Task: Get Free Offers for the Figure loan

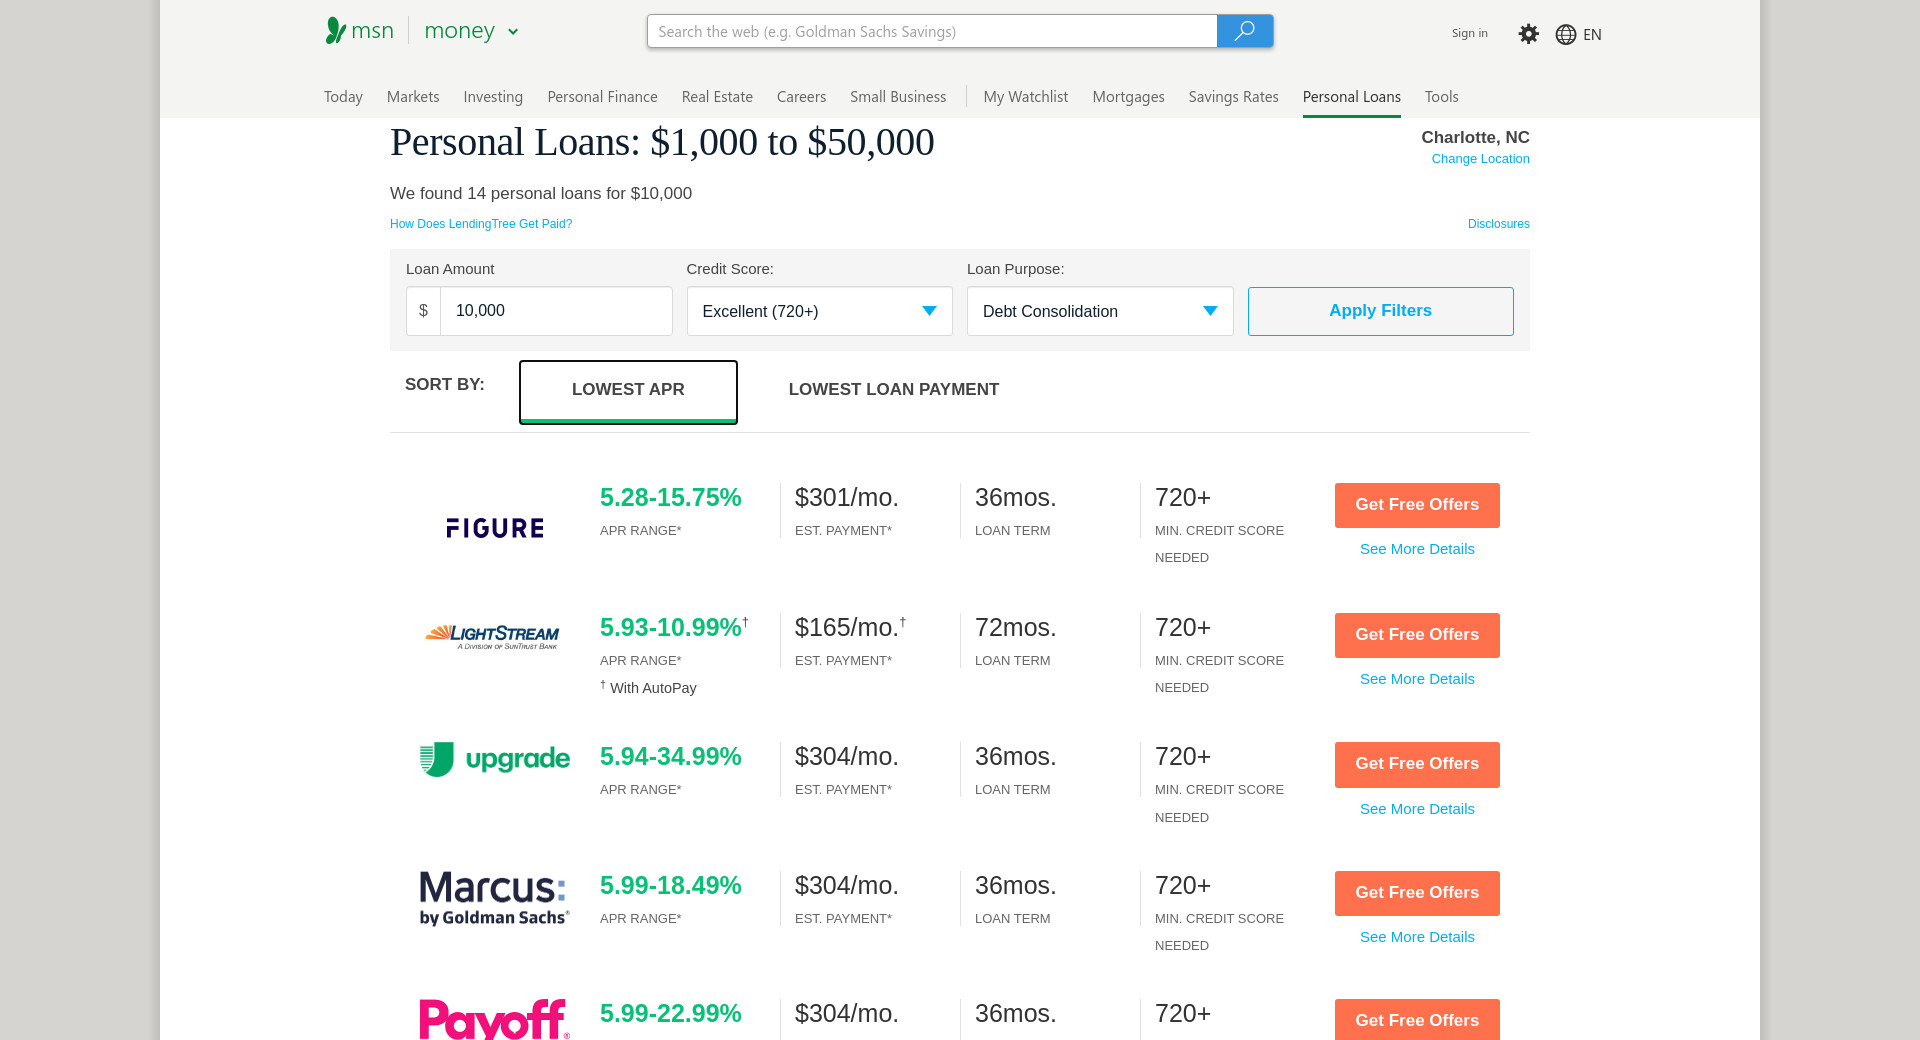Action: 1416,505
